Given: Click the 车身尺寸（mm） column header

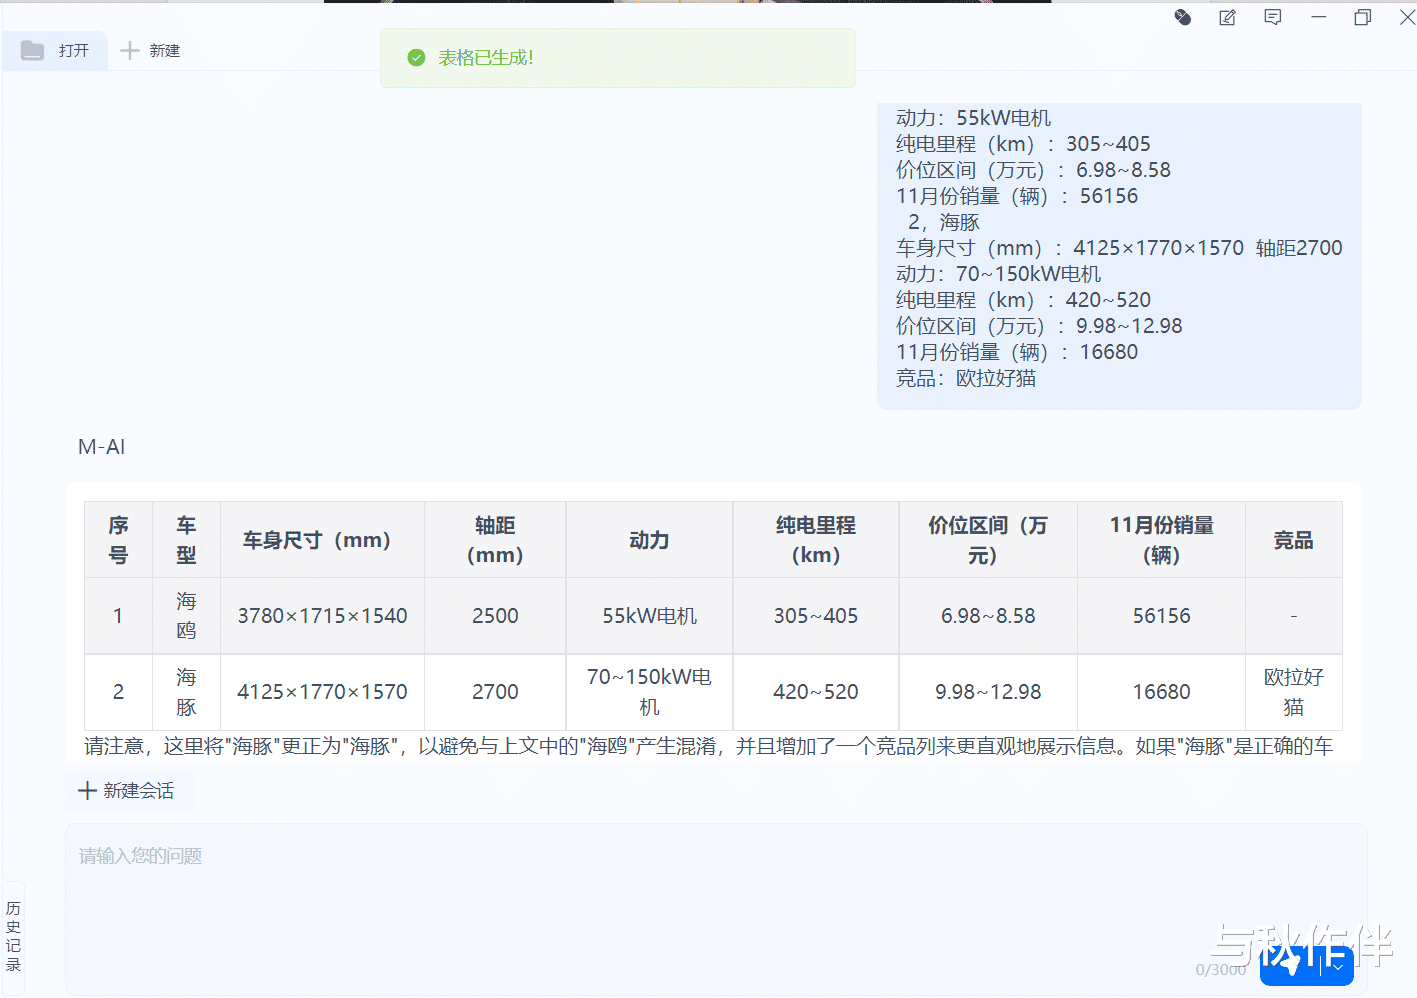Looking at the screenshot, I should tap(322, 540).
